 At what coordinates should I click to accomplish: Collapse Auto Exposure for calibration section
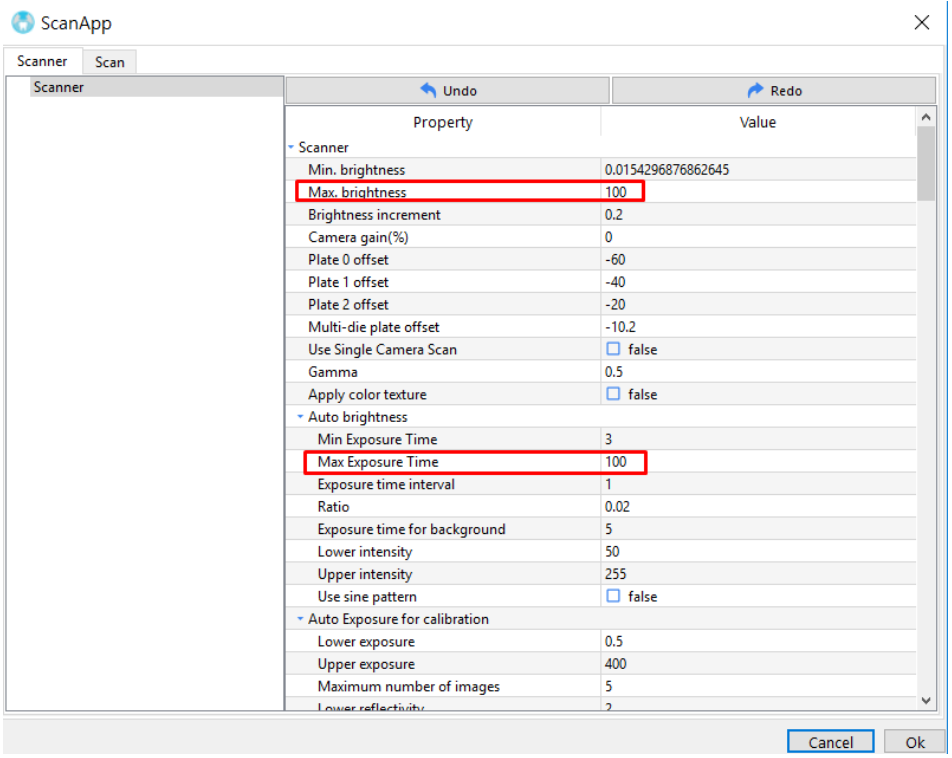point(300,619)
